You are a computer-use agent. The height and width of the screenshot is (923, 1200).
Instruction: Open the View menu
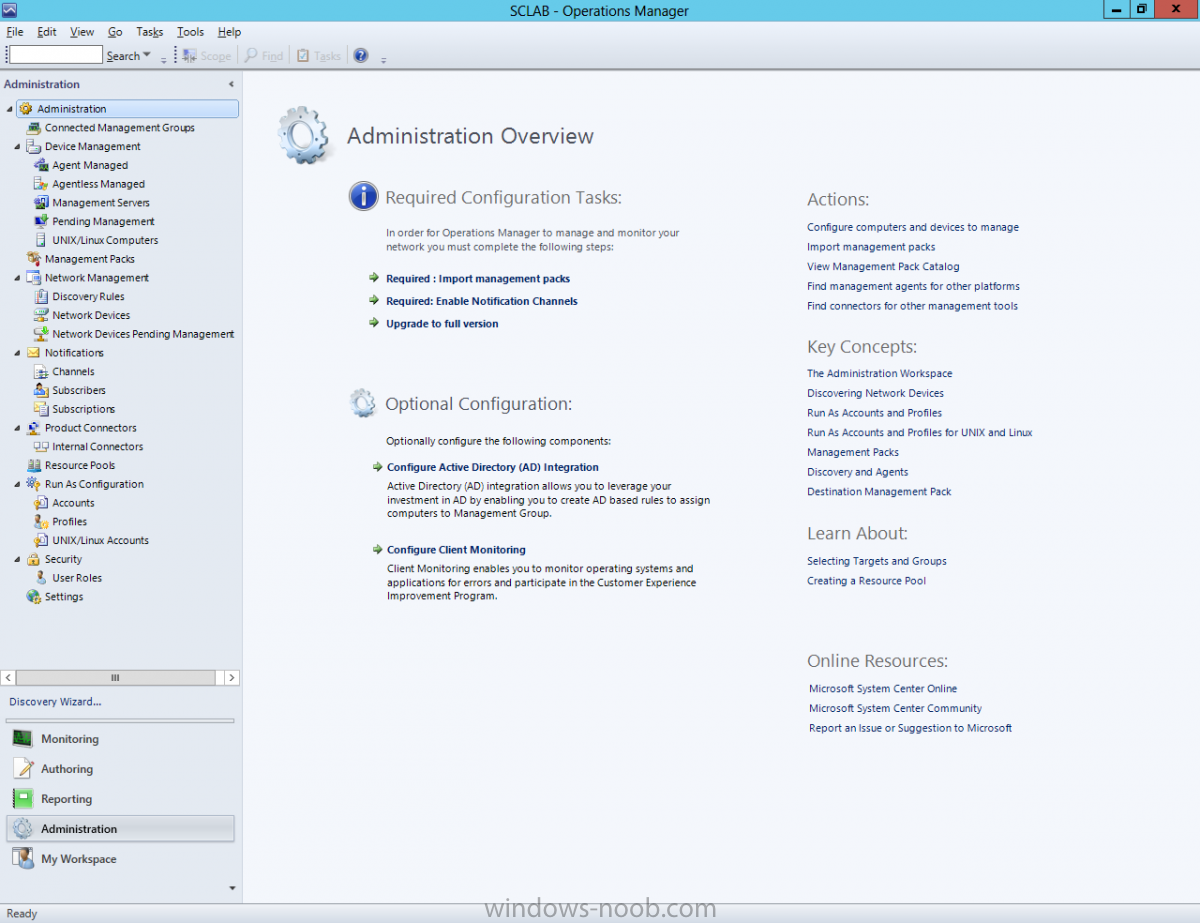click(x=82, y=32)
